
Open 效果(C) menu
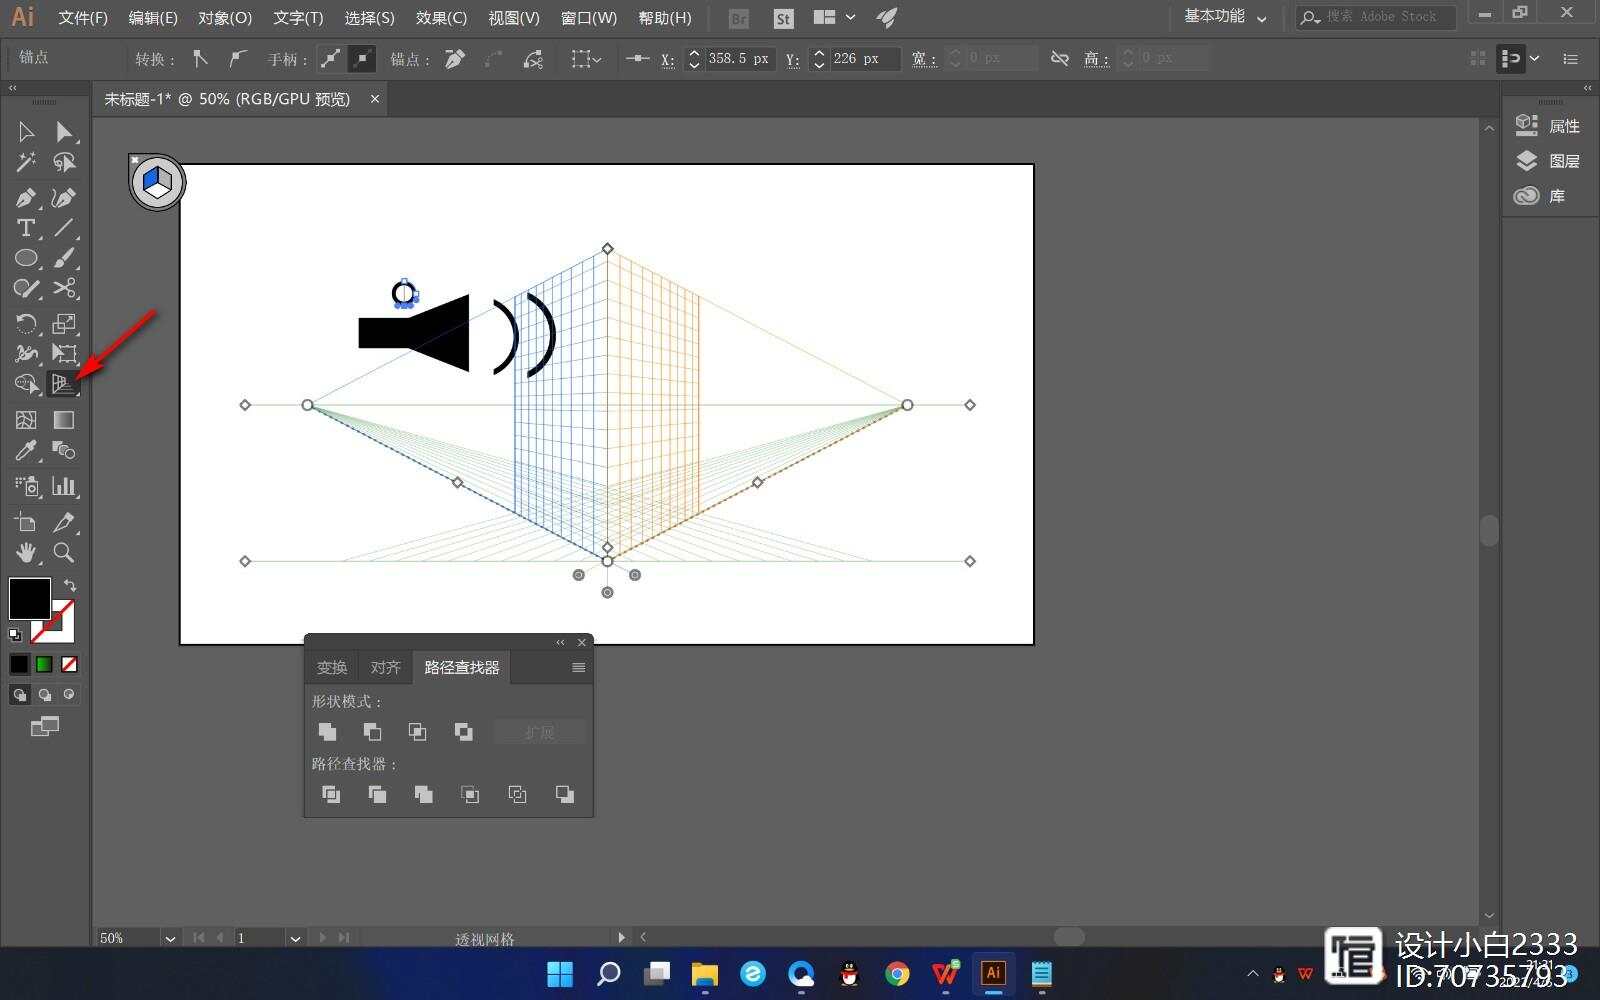441,18
